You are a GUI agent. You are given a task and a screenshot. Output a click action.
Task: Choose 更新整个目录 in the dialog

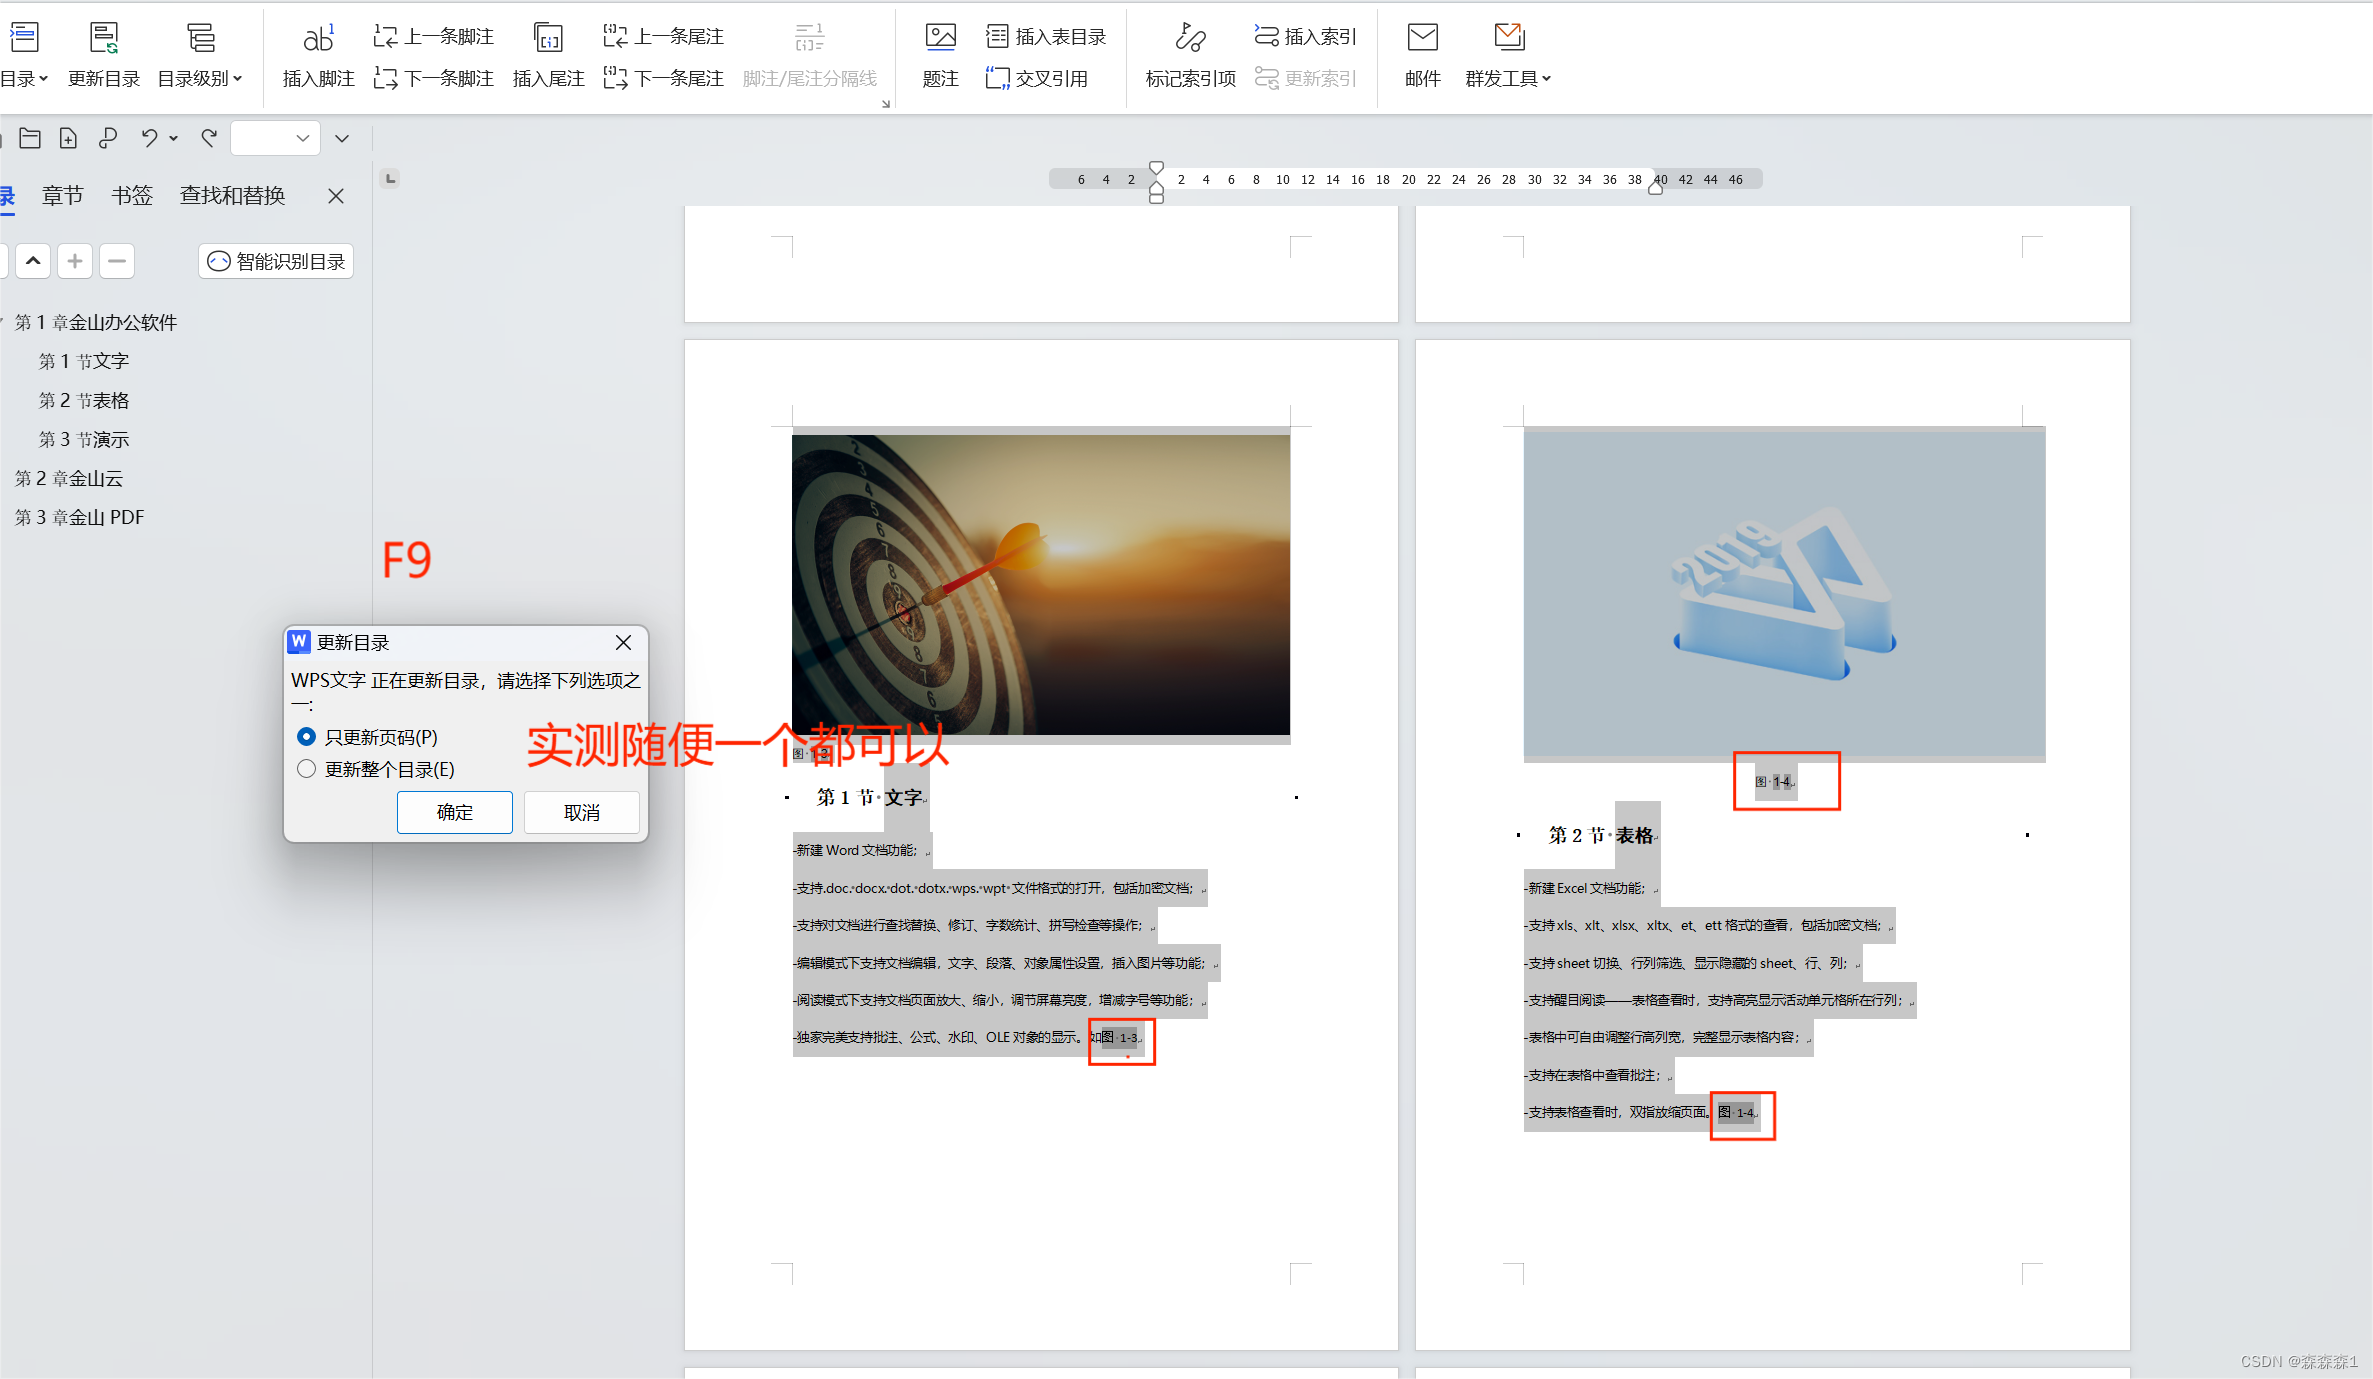click(x=306, y=769)
